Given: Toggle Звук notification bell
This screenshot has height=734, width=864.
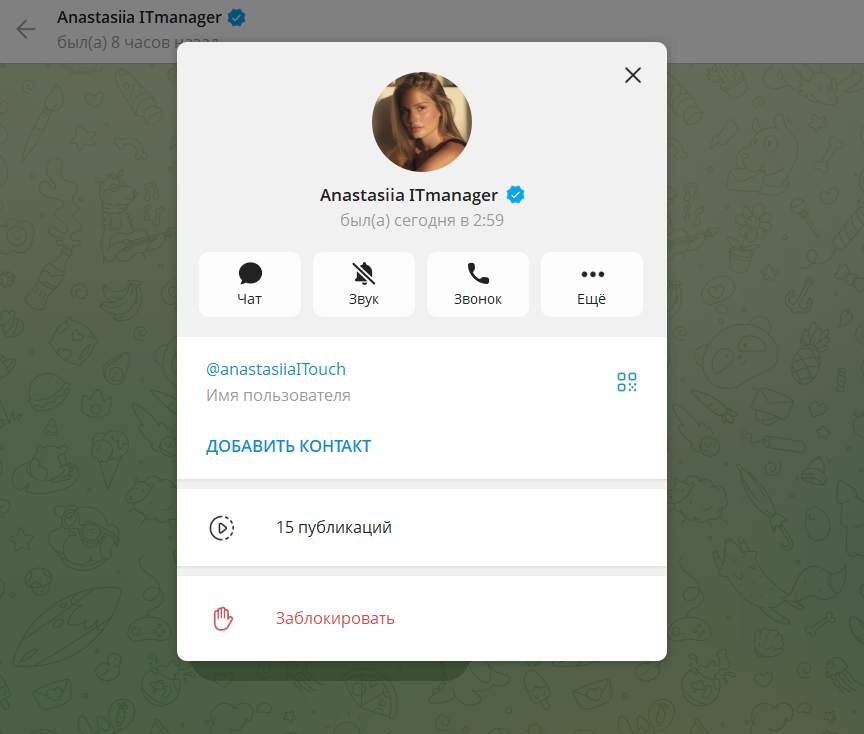Looking at the screenshot, I should tap(364, 284).
